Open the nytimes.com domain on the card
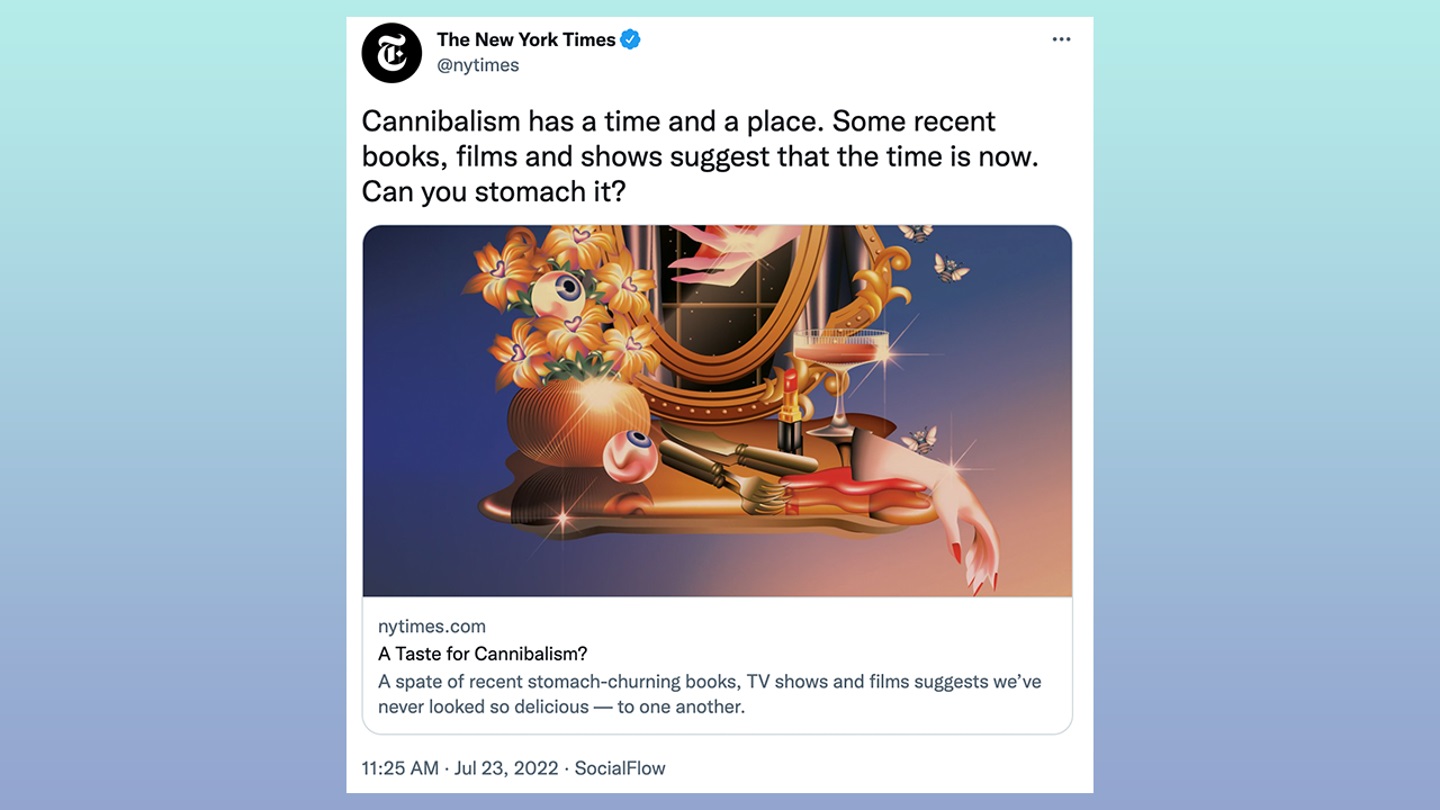This screenshot has height=810, width=1440. 432,627
